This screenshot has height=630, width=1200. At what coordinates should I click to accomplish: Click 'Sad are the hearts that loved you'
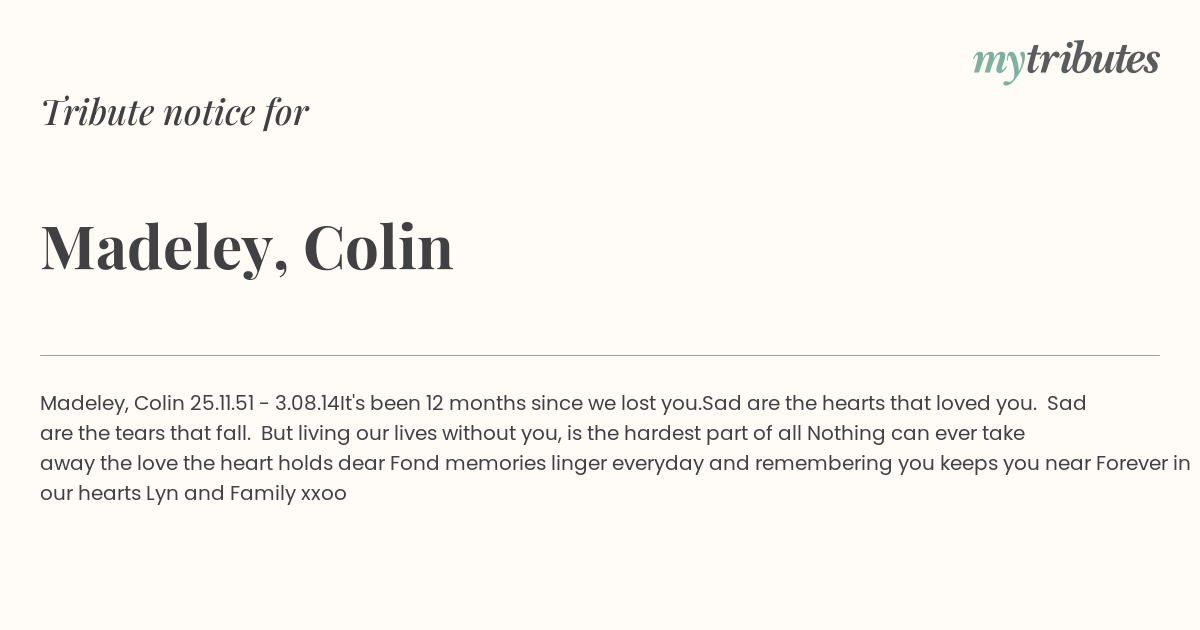pos(869,404)
